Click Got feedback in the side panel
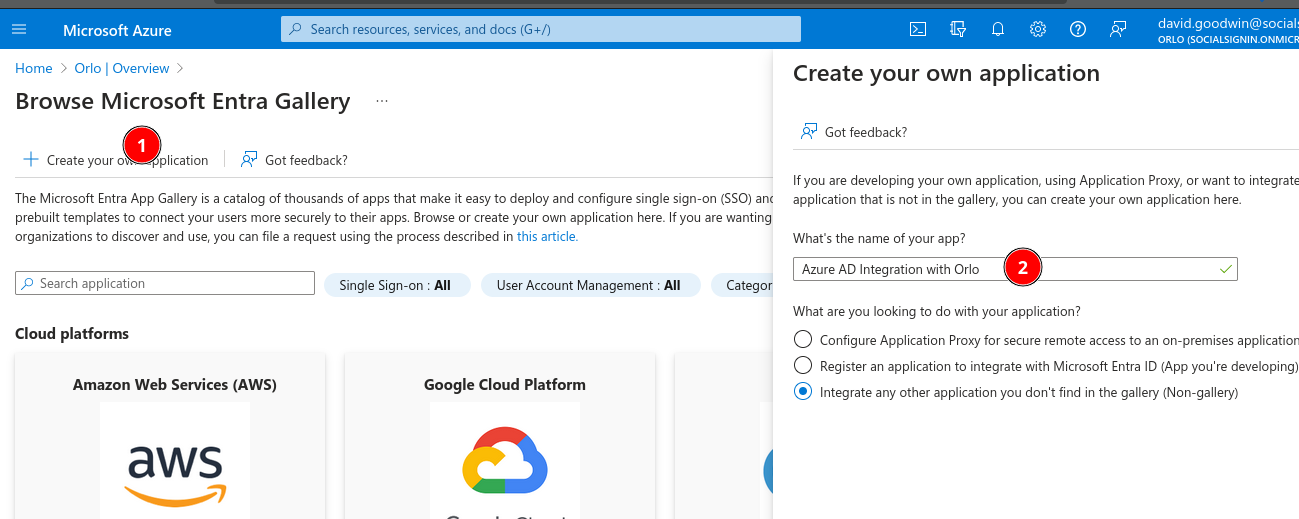This screenshot has height=519, width=1299. point(854,132)
